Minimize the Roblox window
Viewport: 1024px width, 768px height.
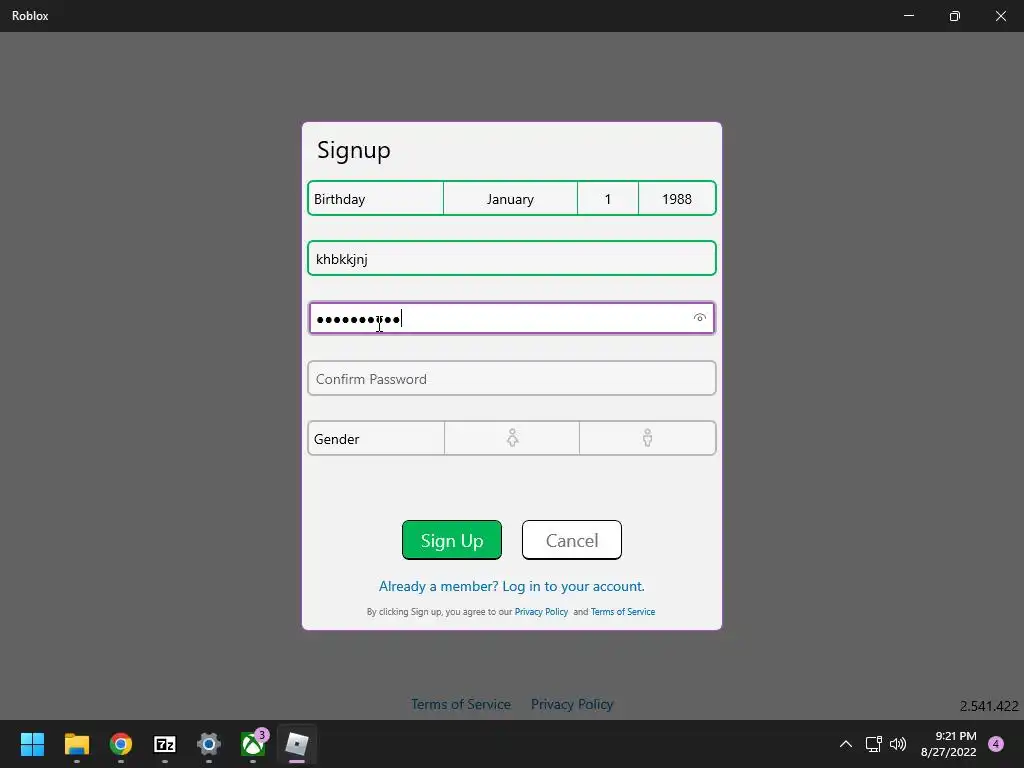[908, 16]
